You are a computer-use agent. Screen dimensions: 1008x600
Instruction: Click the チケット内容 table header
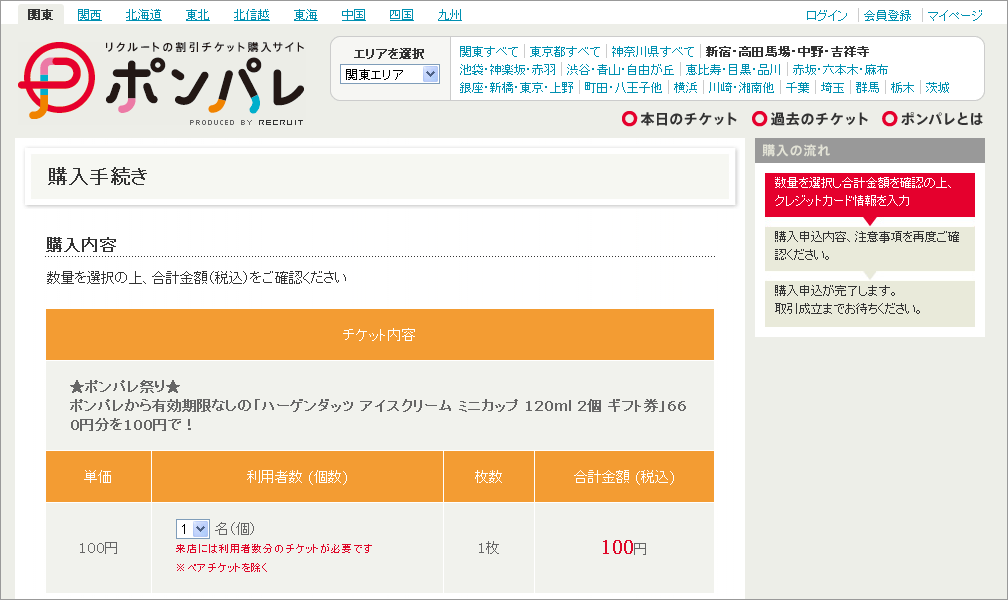tap(380, 334)
